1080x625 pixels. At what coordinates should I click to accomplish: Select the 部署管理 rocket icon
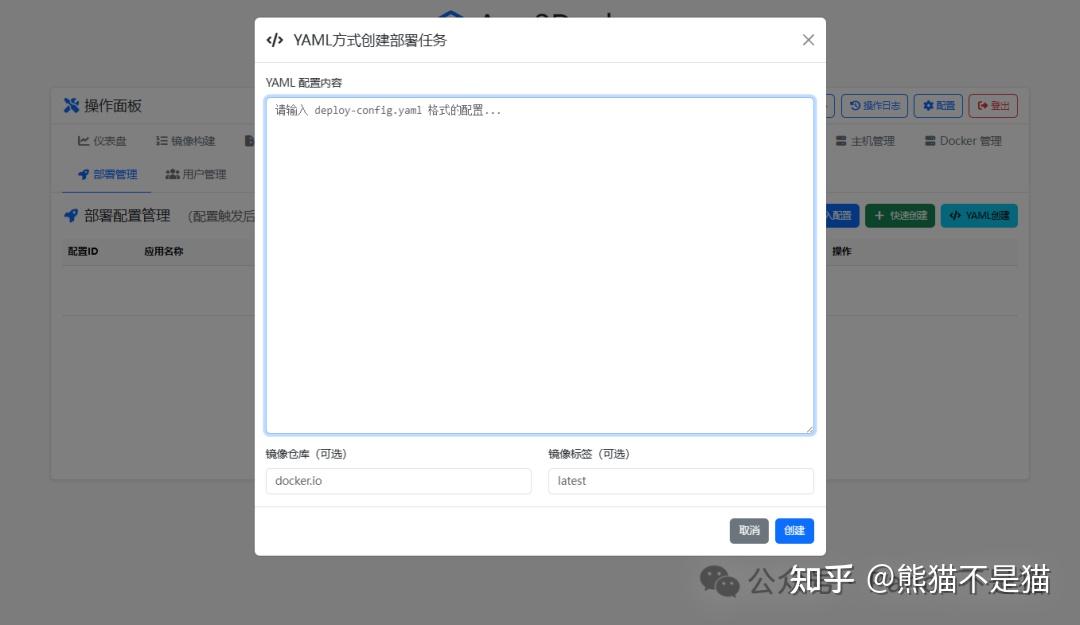point(82,173)
